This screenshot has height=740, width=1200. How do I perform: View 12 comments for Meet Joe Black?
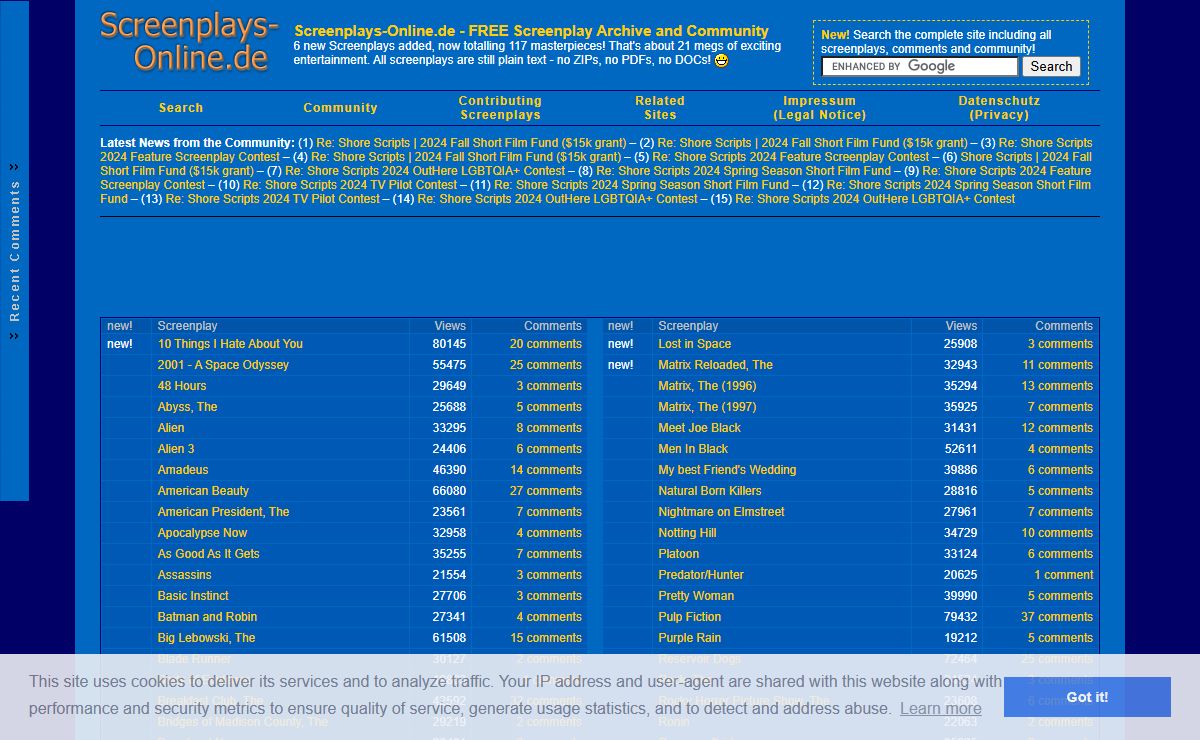click(x=1057, y=428)
